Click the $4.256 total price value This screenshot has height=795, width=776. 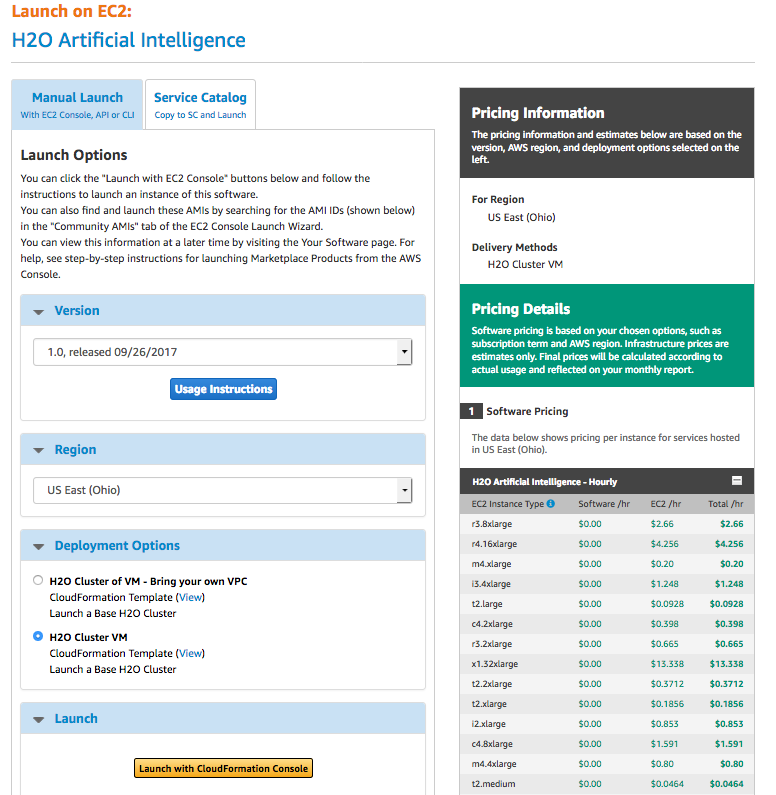pos(729,544)
